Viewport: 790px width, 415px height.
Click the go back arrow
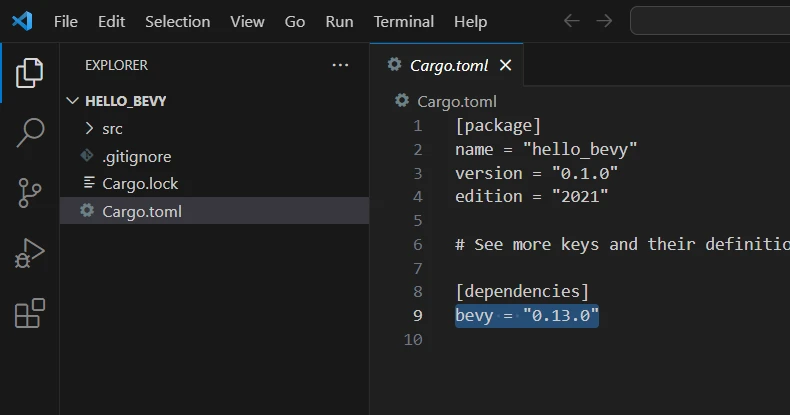[571, 21]
